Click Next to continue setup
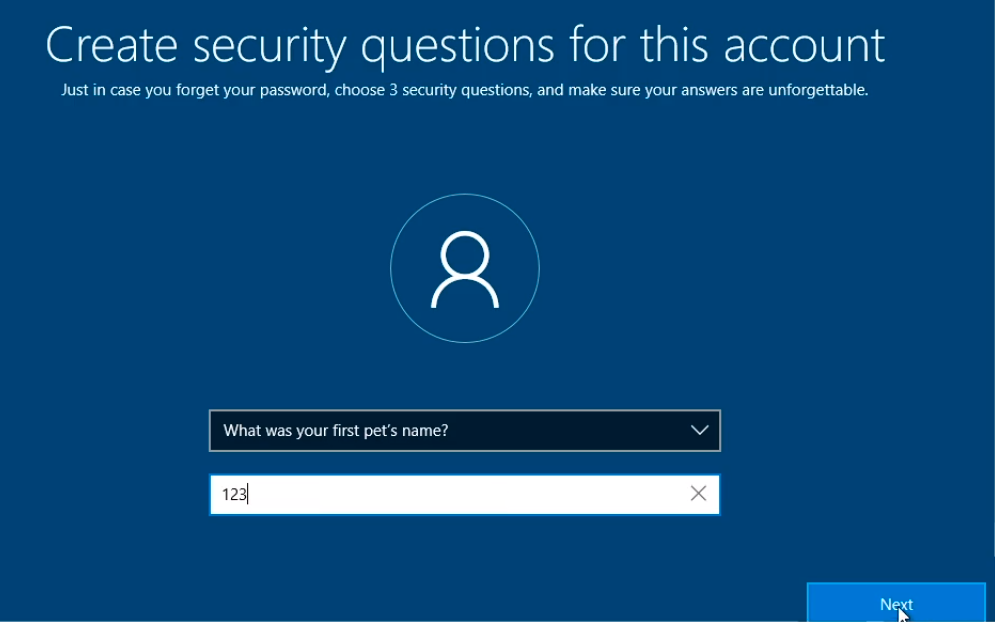Image resolution: width=995 pixels, height=622 pixels. click(x=896, y=602)
